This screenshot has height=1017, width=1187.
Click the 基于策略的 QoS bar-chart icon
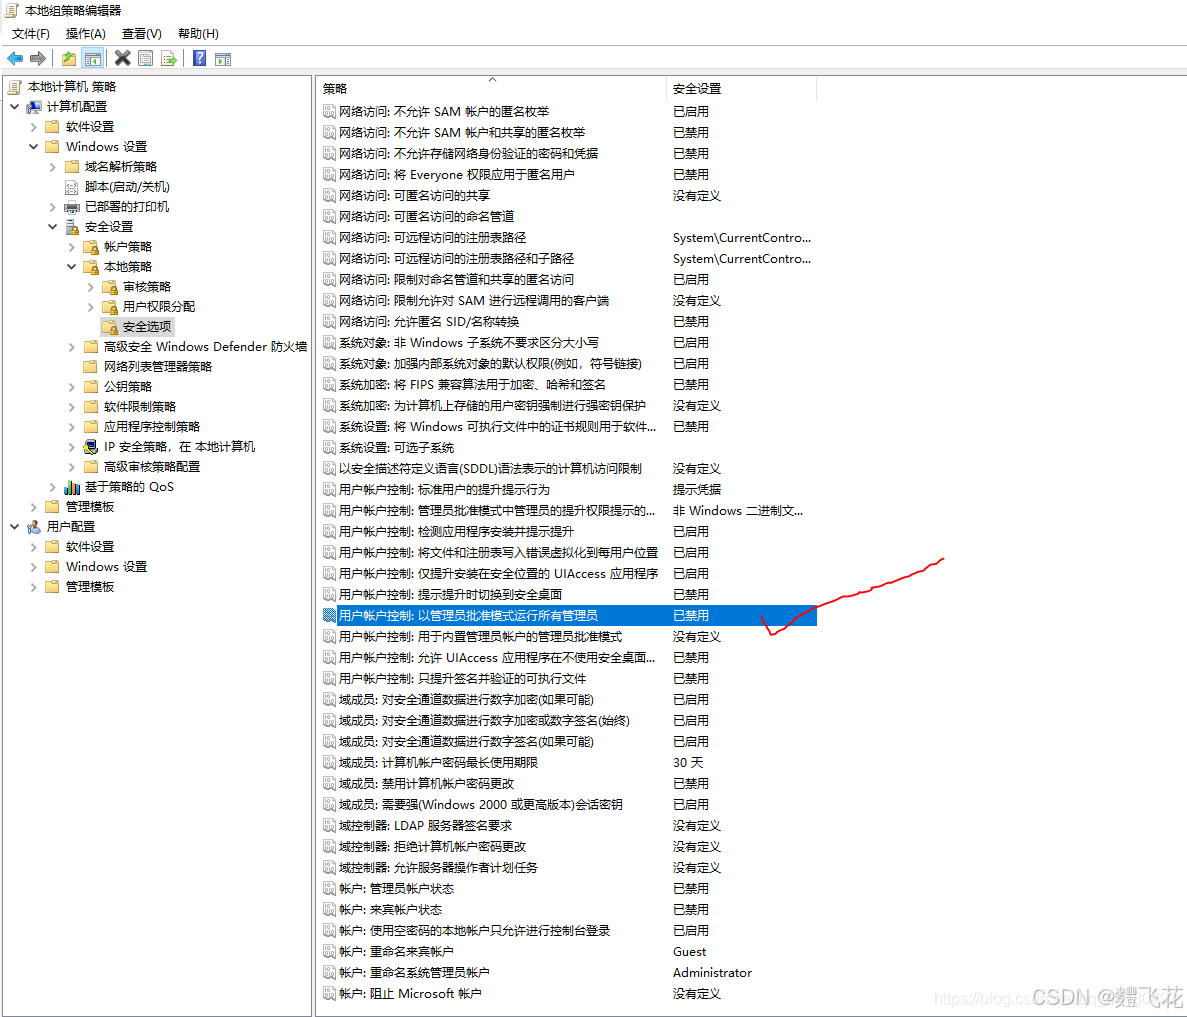click(72, 487)
